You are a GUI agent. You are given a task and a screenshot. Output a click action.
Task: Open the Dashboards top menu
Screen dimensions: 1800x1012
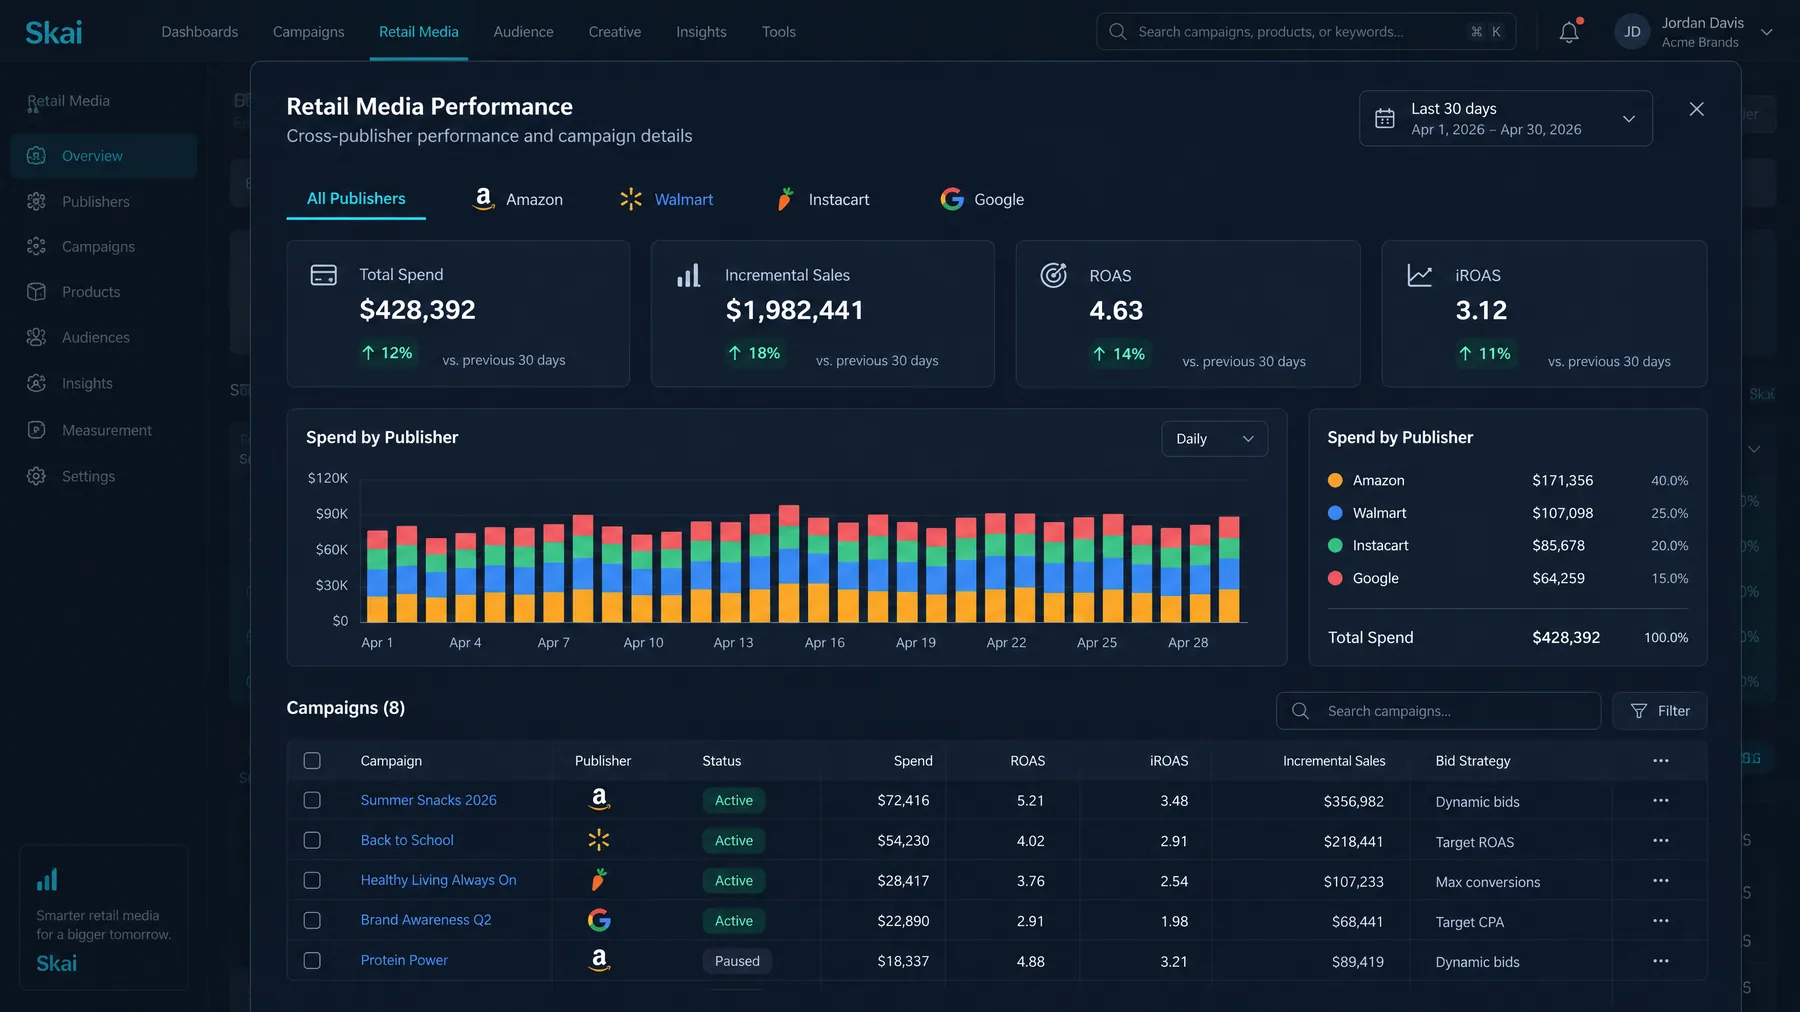(x=200, y=32)
